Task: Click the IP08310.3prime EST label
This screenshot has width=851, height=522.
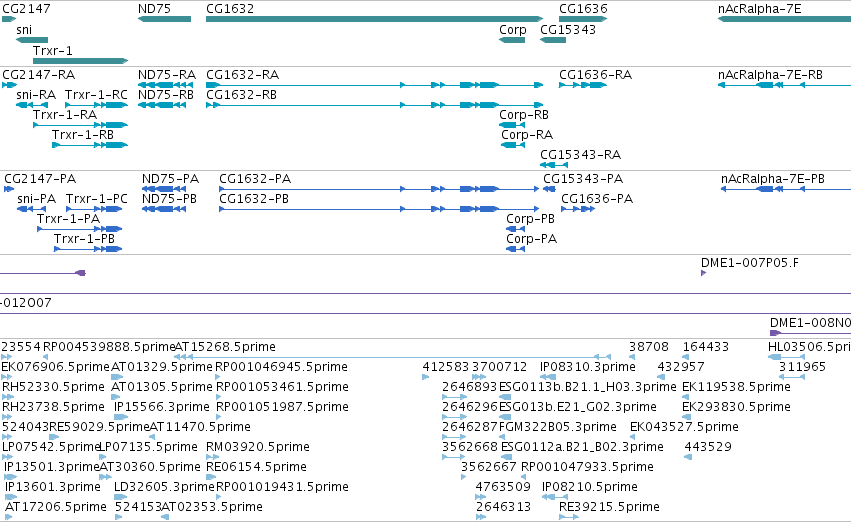Action: point(588,367)
